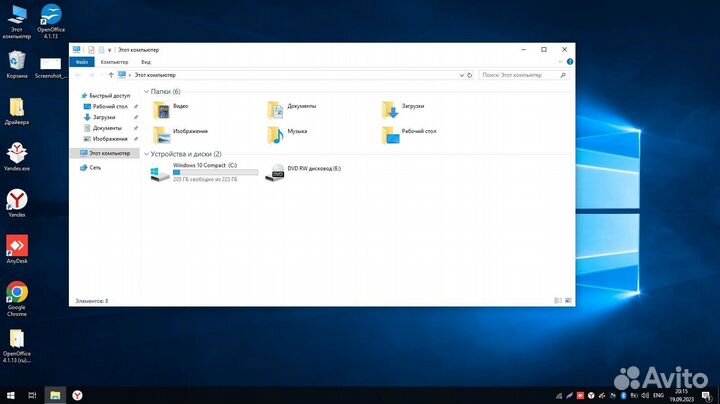
Task: Open the Вид ribbon tab
Action: click(x=146, y=62)
